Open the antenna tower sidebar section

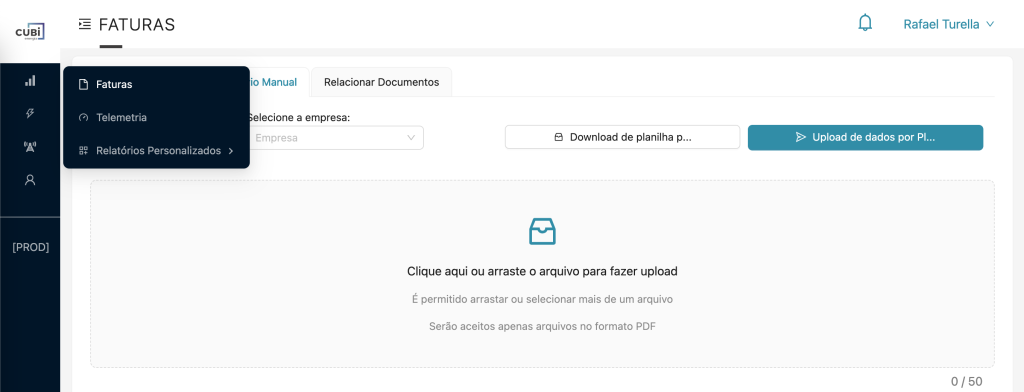[x=30, y=146]
